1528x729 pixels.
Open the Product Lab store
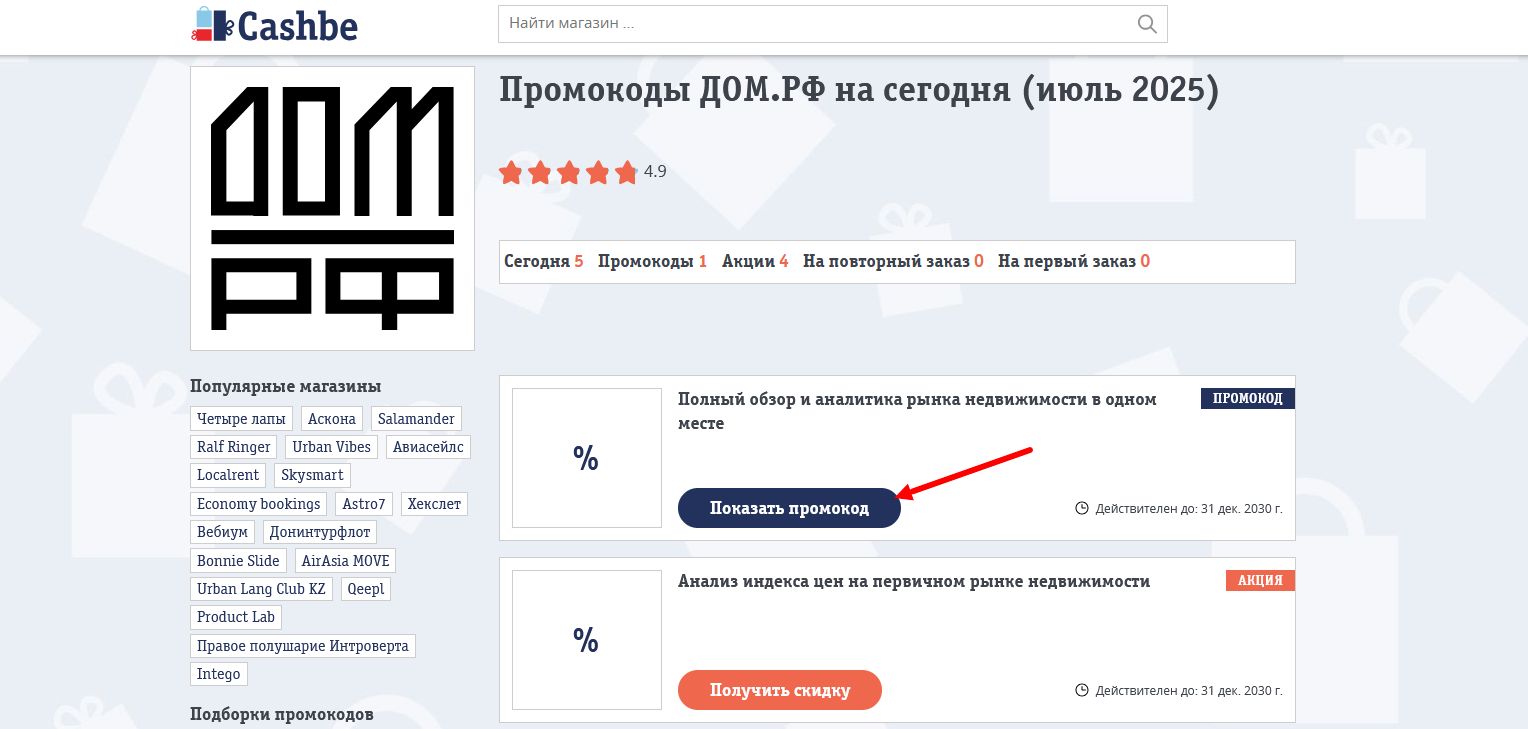click(x=236, y=617)
